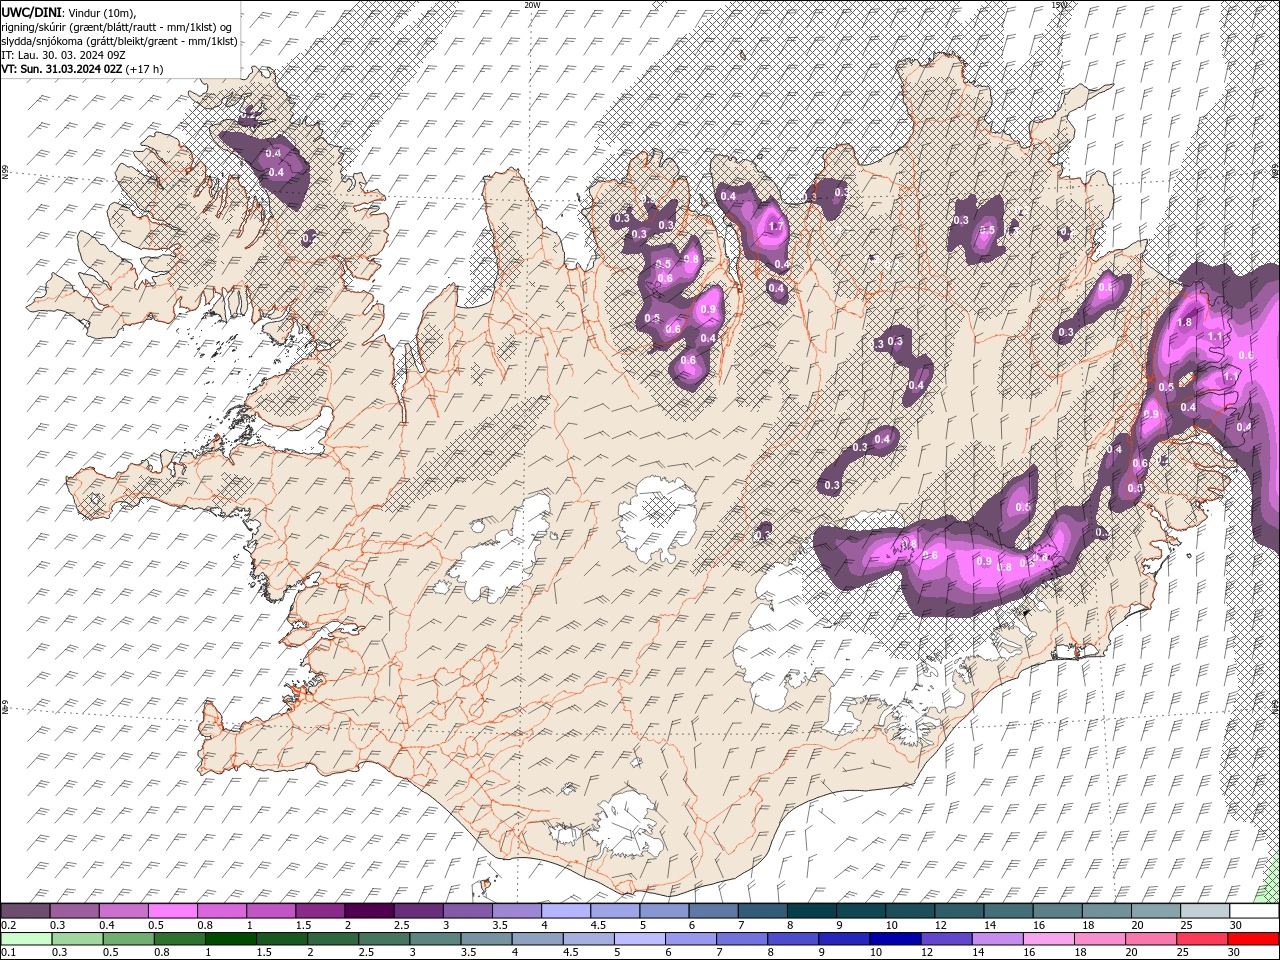The width and height of the screenshot is (1280, 960).
Task: Select the bright pink swatch between 0.5 and 0.8 in top legend row
Action: point(172,911)
